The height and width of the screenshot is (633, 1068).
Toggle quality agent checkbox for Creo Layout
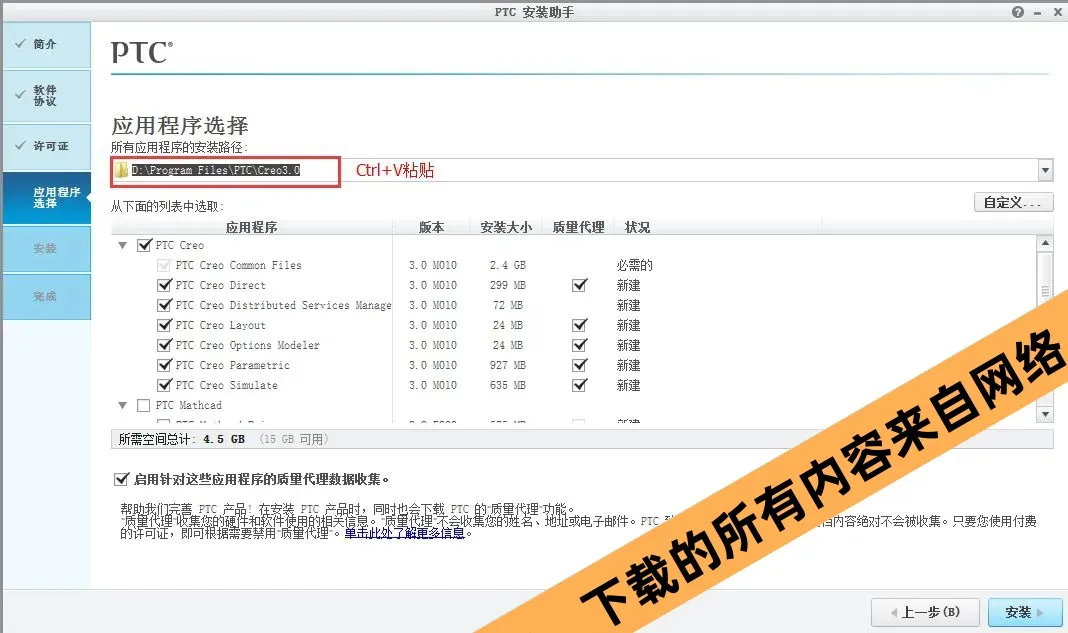click(x=580, y=325)
